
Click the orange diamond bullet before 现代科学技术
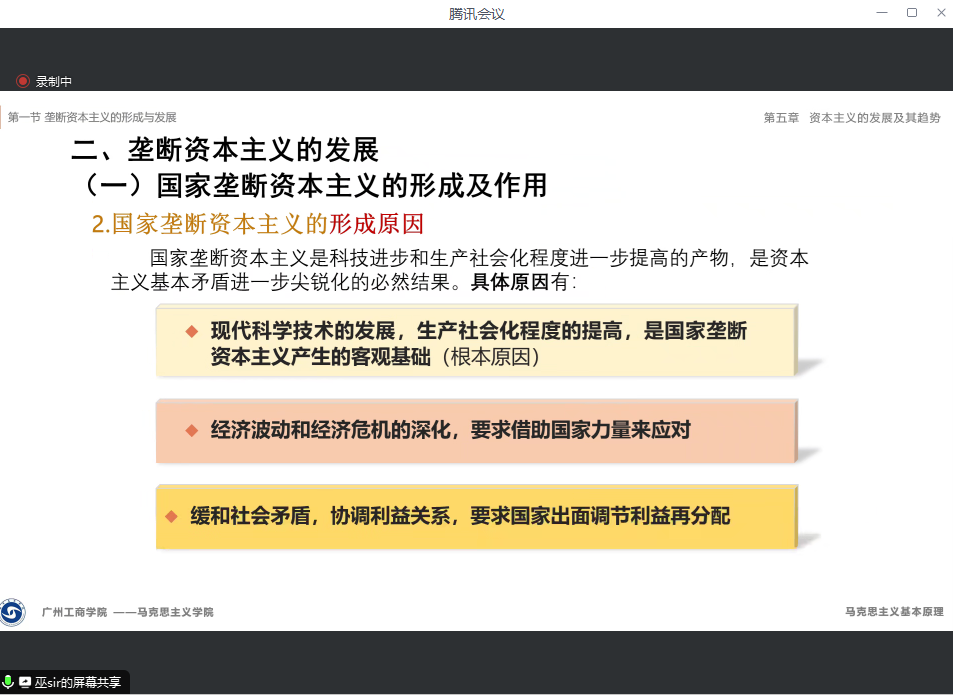click(192, 331)
